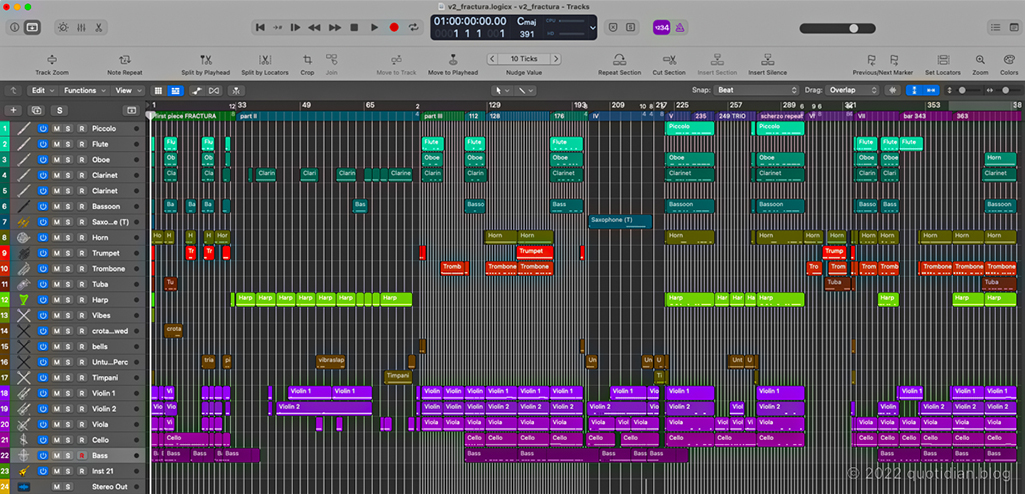Increase nudge value with right arrow
The height and width of the screenshot is (494, 1025).
click(556, 59)
